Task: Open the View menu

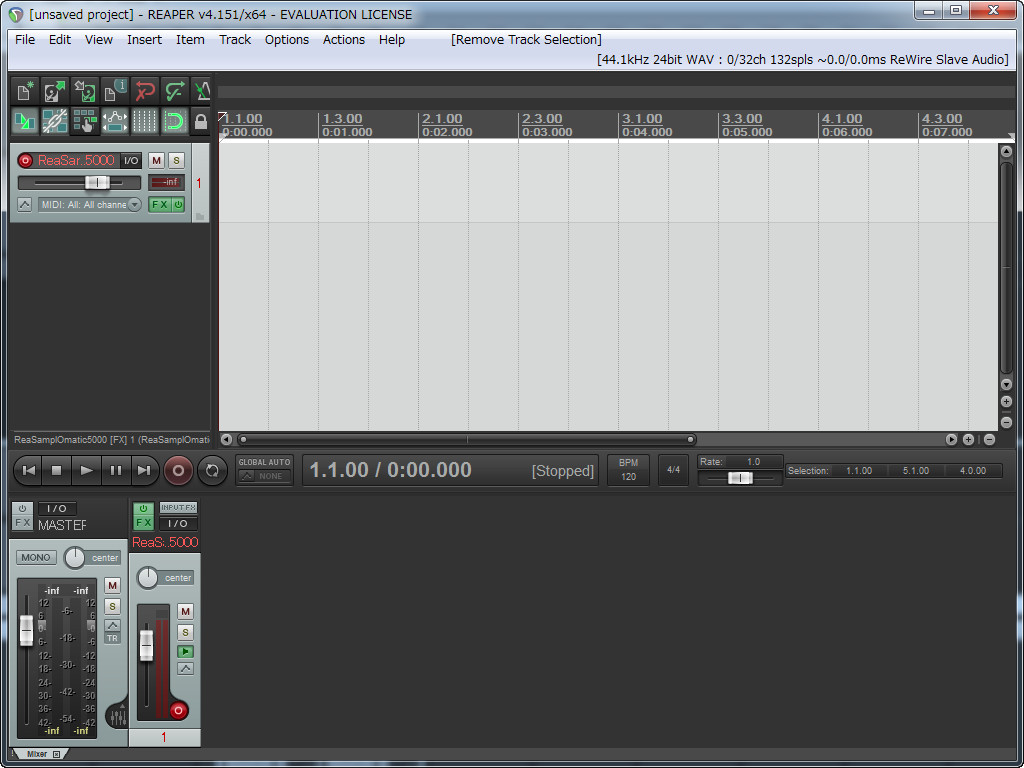Action: tap(99, 40)
